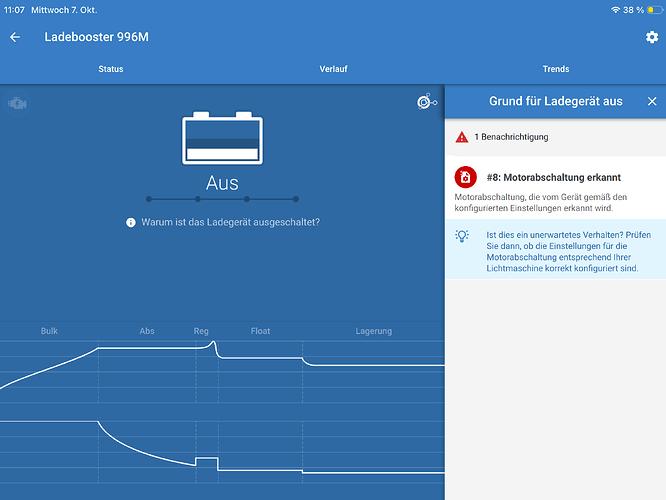Click the lightbulb hint icon
This screenshot has height=500, width=666.
(x=462, y=236)
